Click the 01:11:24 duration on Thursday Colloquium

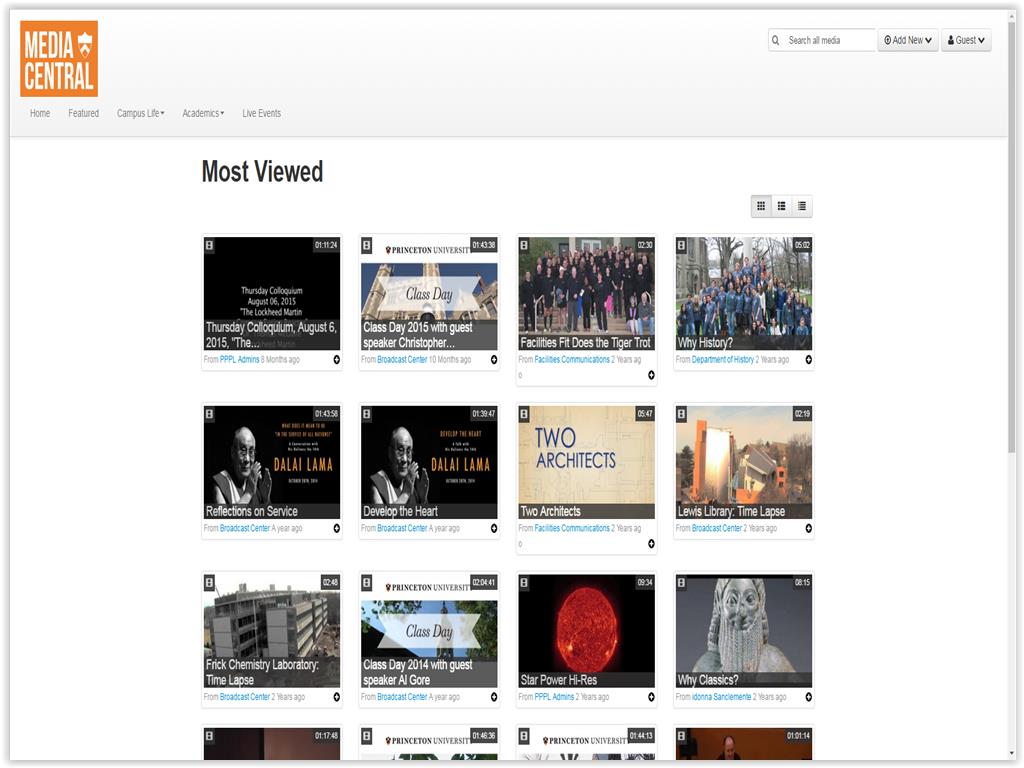click(326, 246)
